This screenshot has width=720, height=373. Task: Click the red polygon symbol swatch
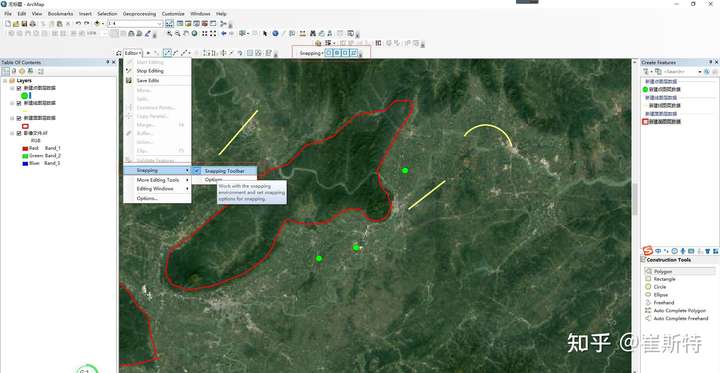(25, 126)
